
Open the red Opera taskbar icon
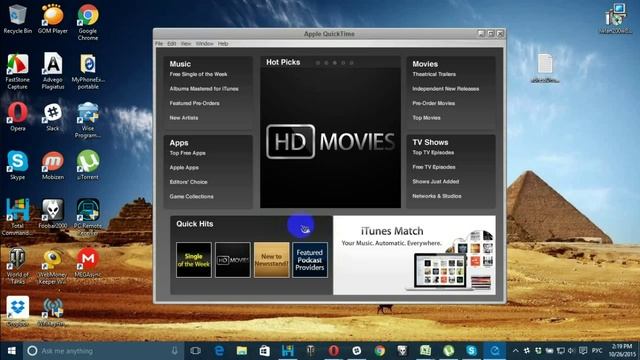[333, 351]
